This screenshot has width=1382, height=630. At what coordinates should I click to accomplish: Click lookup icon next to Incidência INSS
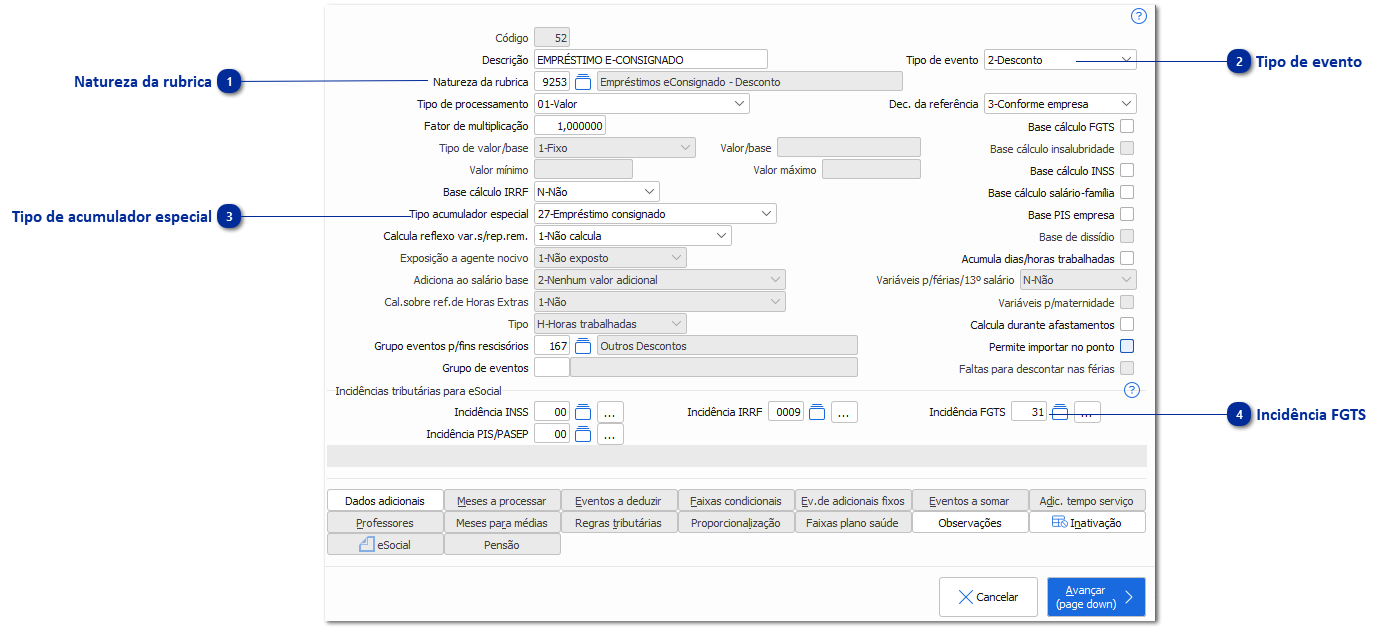point(584,412)
